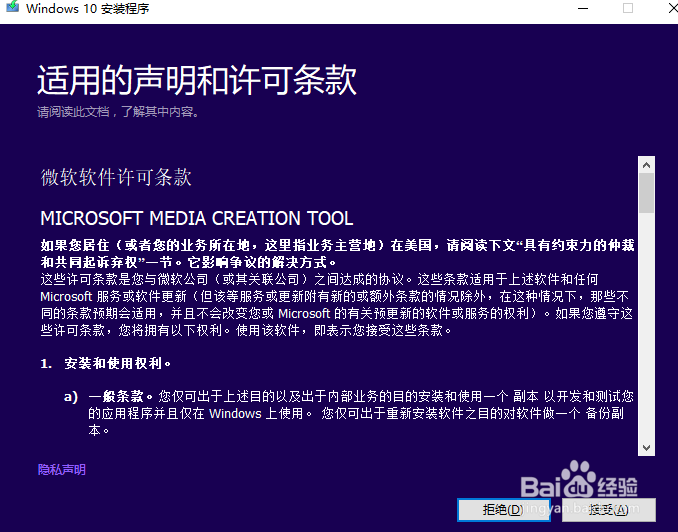Minimize the Windows 10 安装程序 window
Screen dimensions: 678x532
(583, 8)
